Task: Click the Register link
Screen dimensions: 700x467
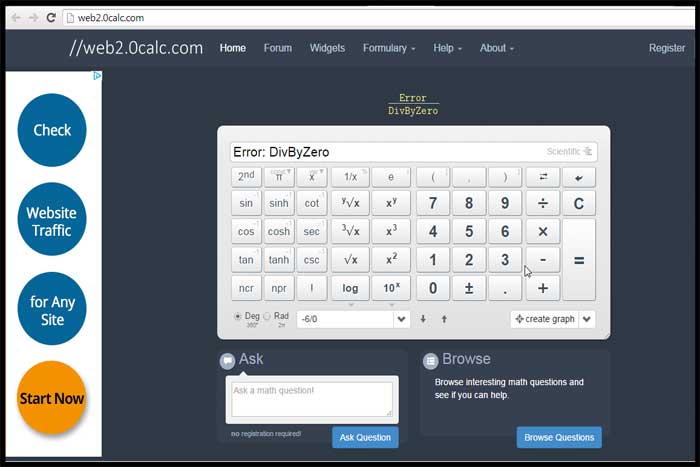Action: pyautogui.click(x=667, y=48)
